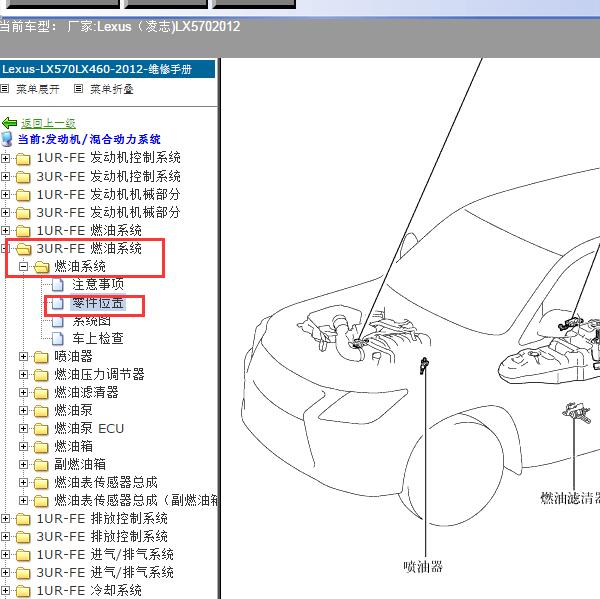Click the 喷油器 folder icon
Viewport: 600px width, 599px height.
[x=41, y=357]
